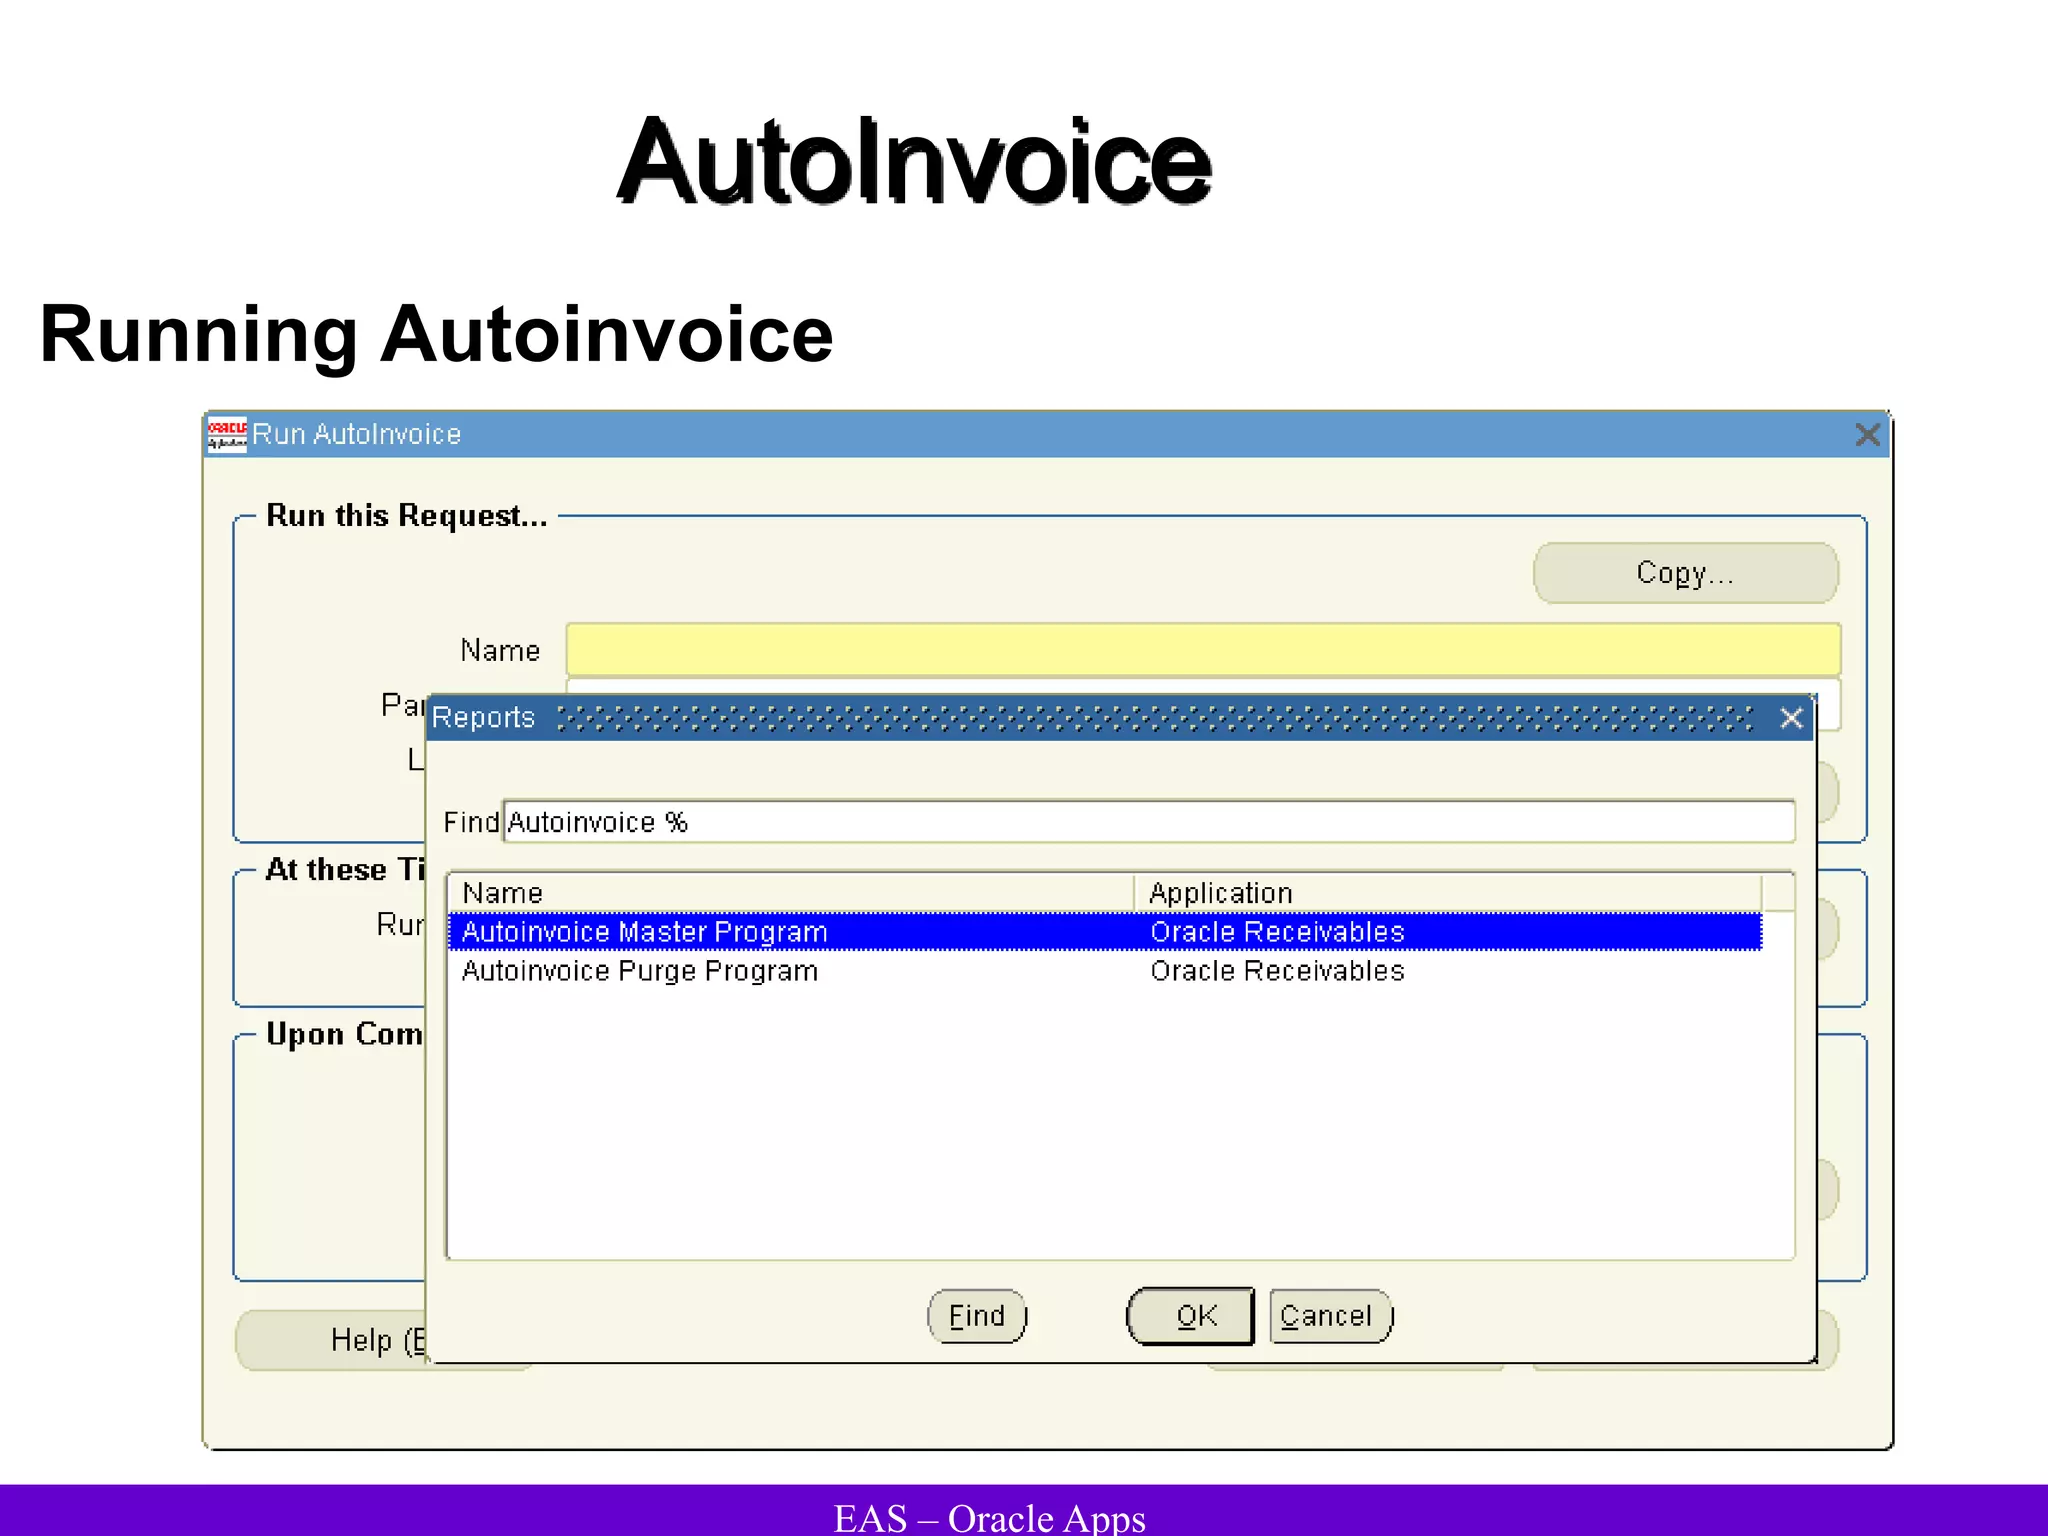Select the Autoinvoice Purge Program row
This screenshot has height=1536, width=2048.
[1104, 971]
